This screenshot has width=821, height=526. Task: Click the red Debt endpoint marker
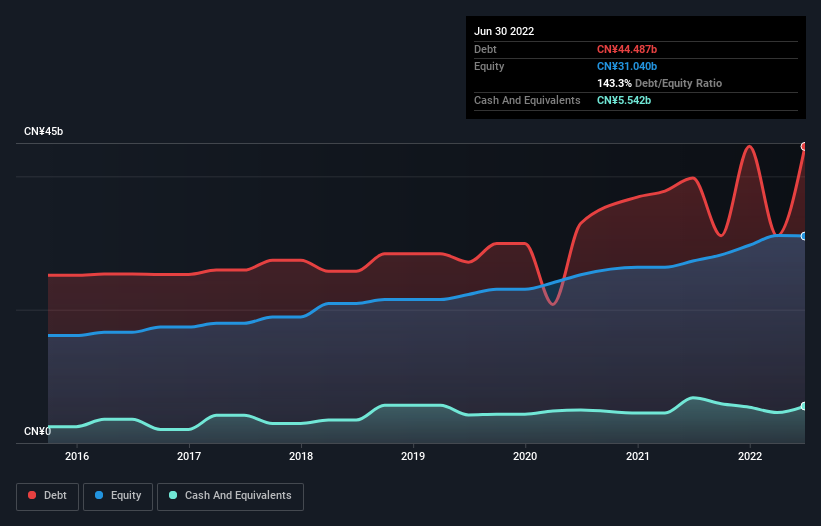(804, 147)
